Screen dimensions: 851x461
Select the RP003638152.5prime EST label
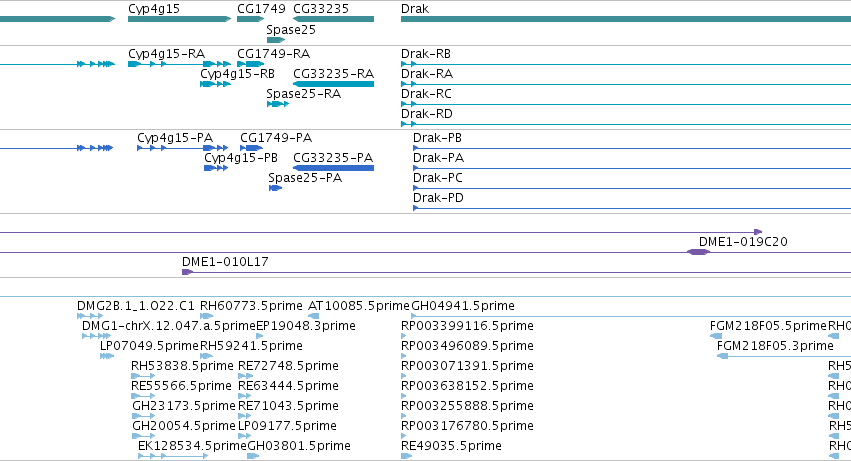(x=467, y=387)
